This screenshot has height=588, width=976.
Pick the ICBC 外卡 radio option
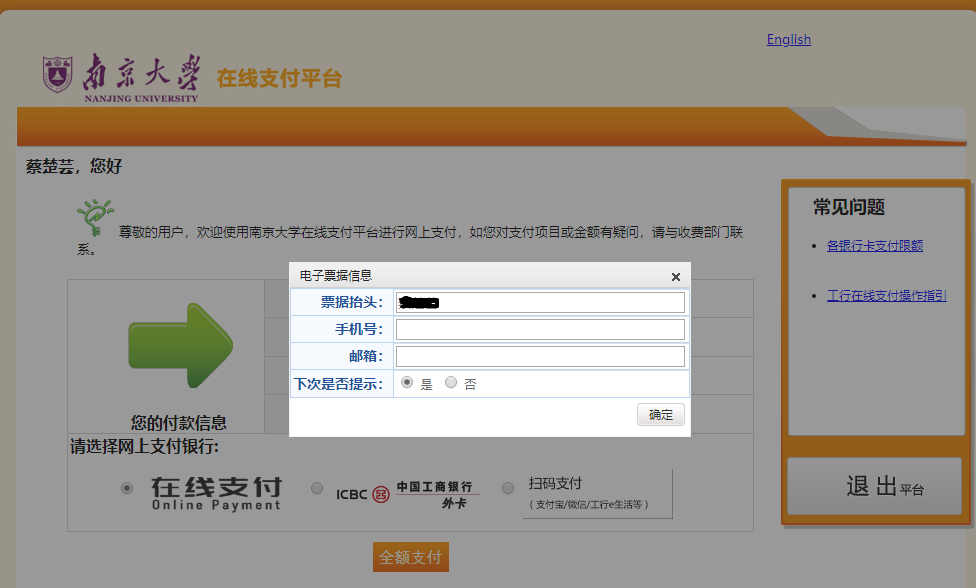[317, 488]
